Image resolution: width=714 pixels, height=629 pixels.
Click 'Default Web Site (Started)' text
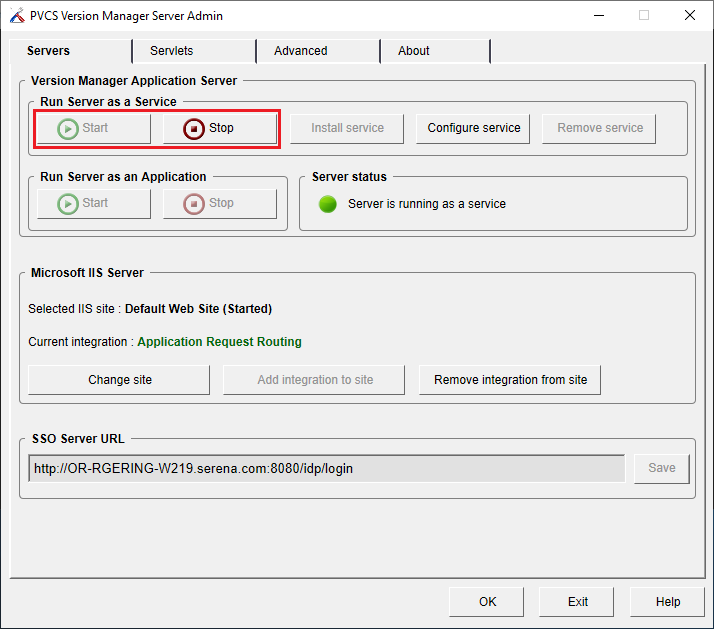pos(199,309)
